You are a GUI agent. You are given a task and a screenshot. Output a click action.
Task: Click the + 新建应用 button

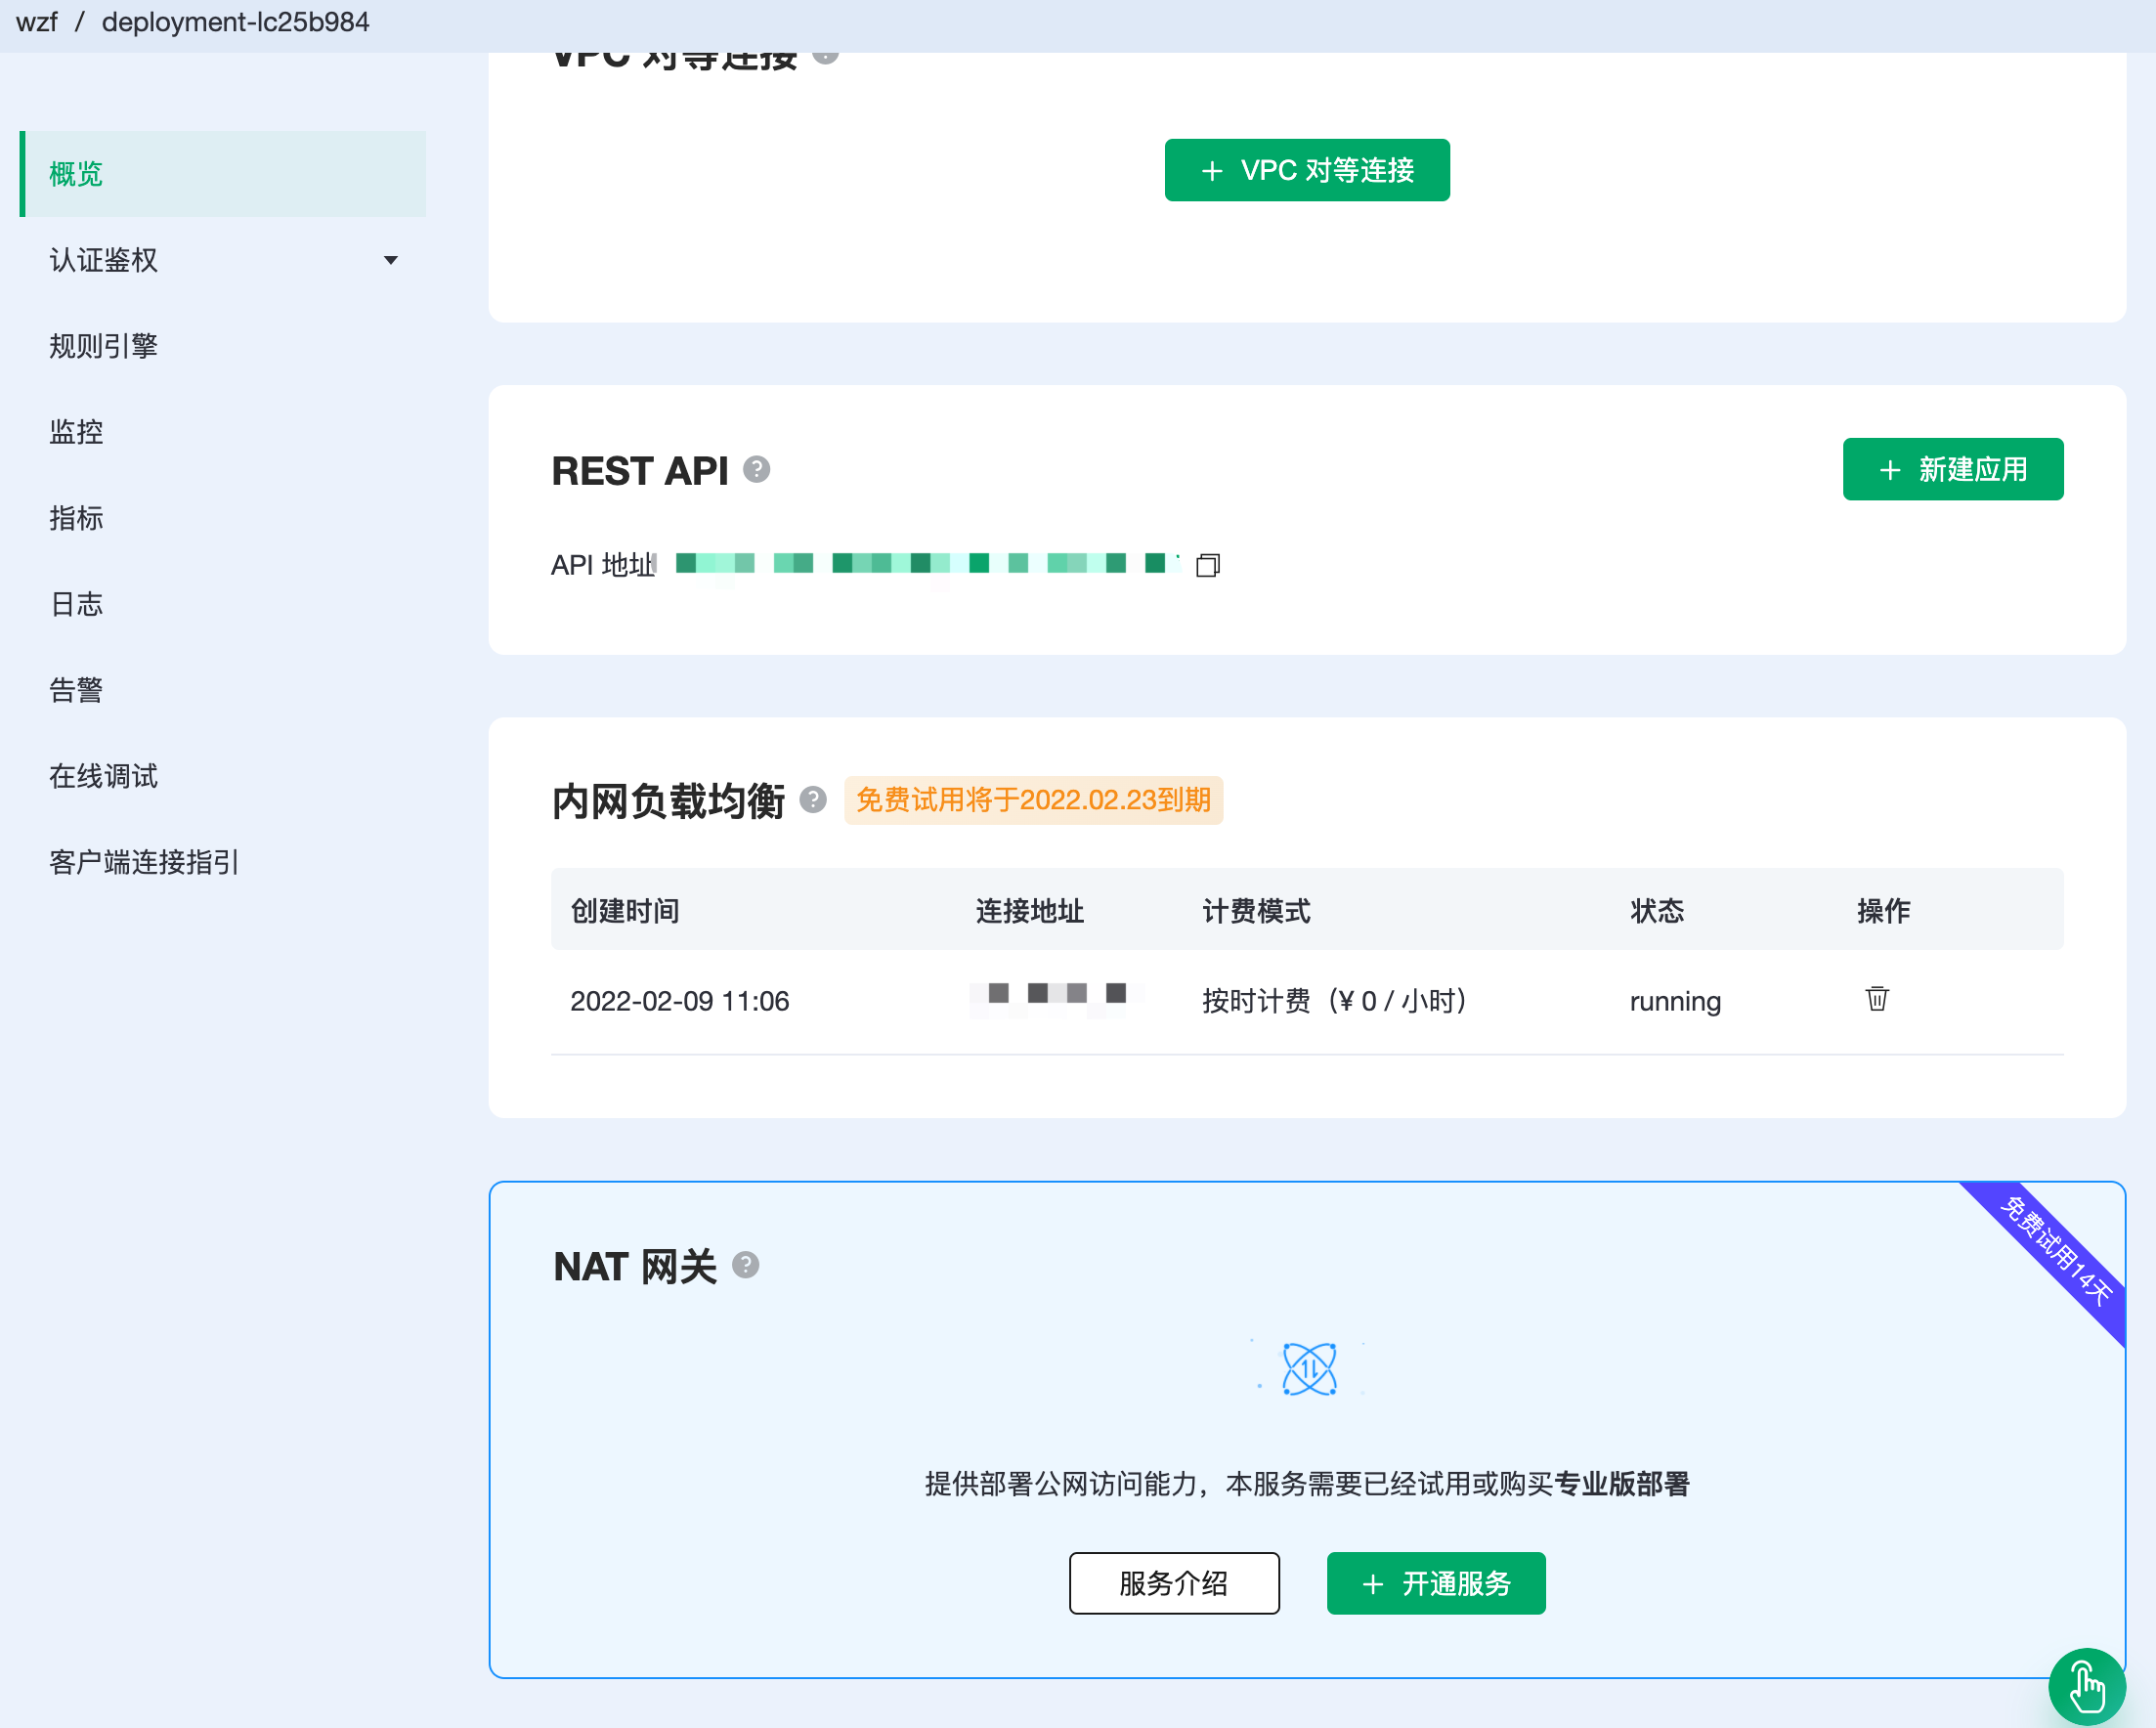(x=1952, y=469)
